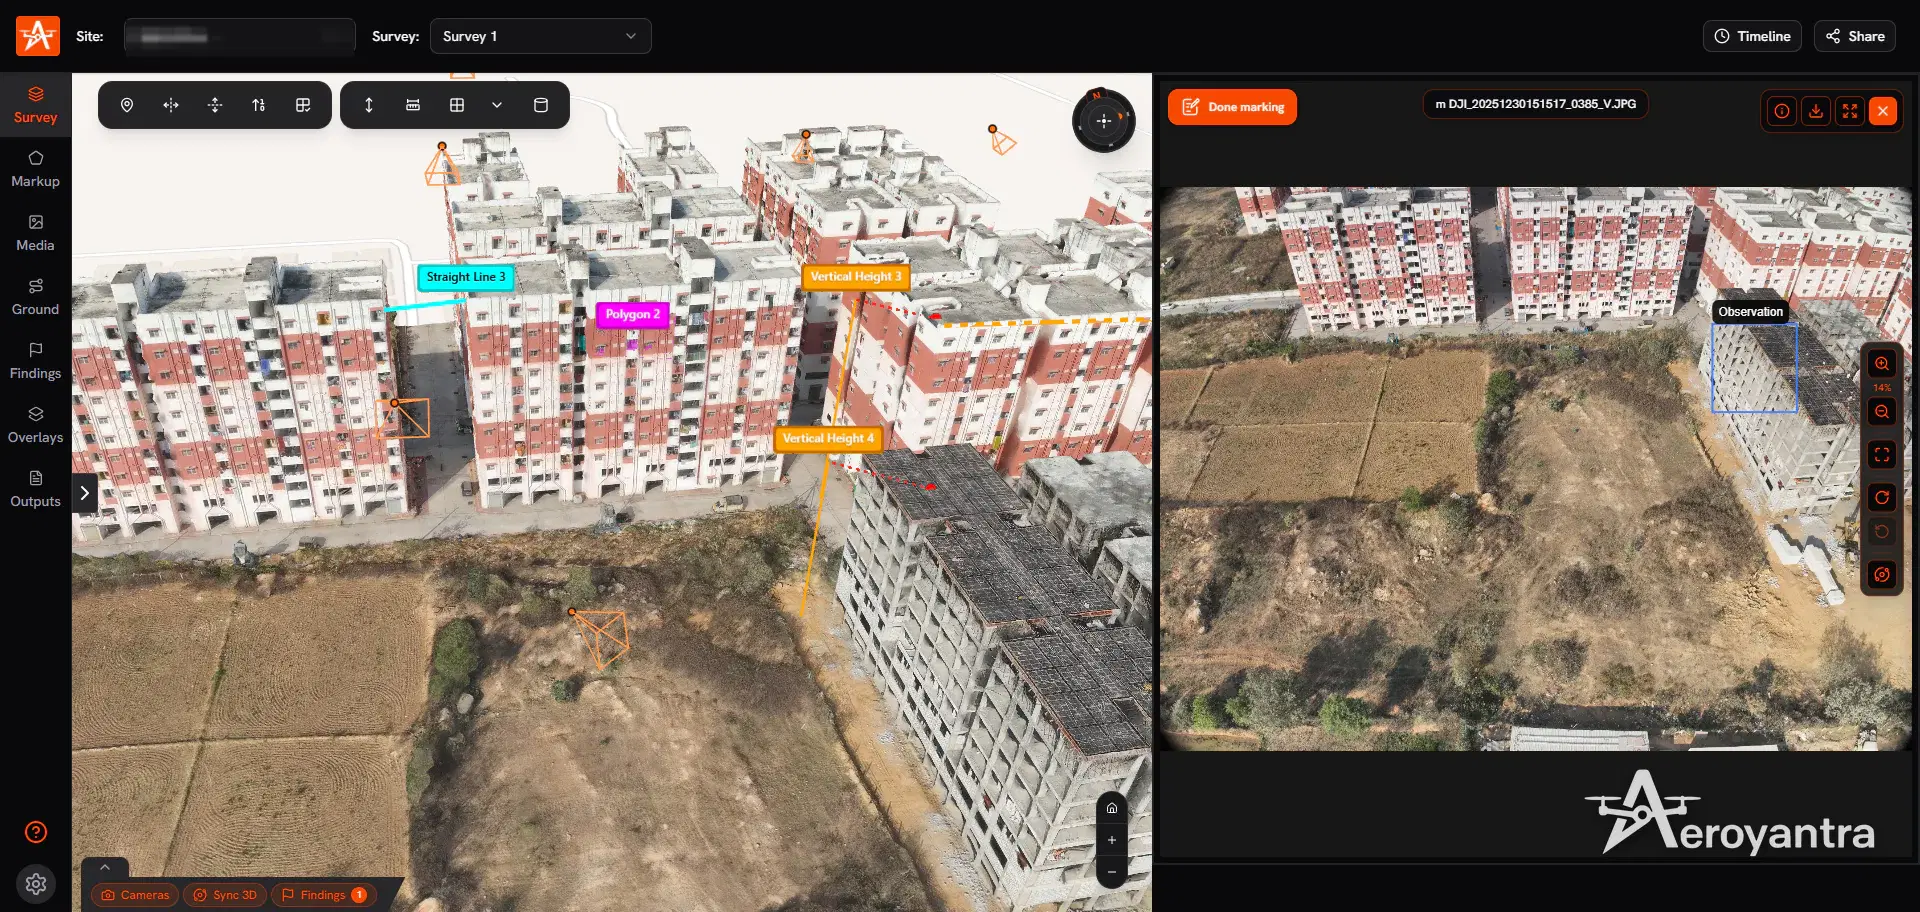Open the Ground sidebar section

click(35, 297)
